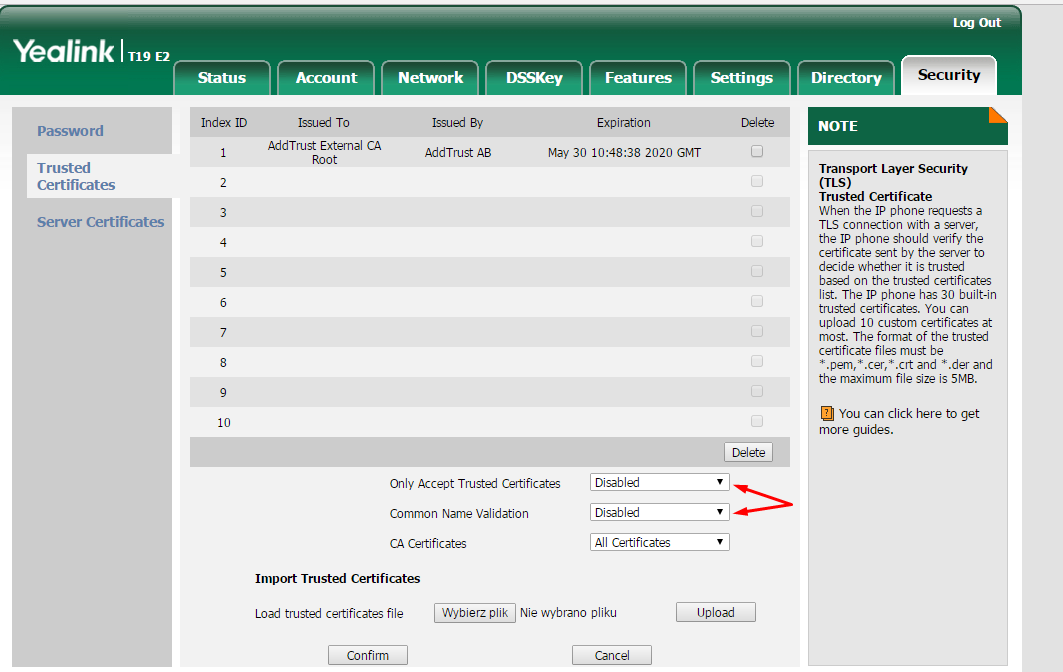Tick the delete checkbox in row 10
Image resolution: width=1063 pixels, height=672 pixels.
click(757, 422)
